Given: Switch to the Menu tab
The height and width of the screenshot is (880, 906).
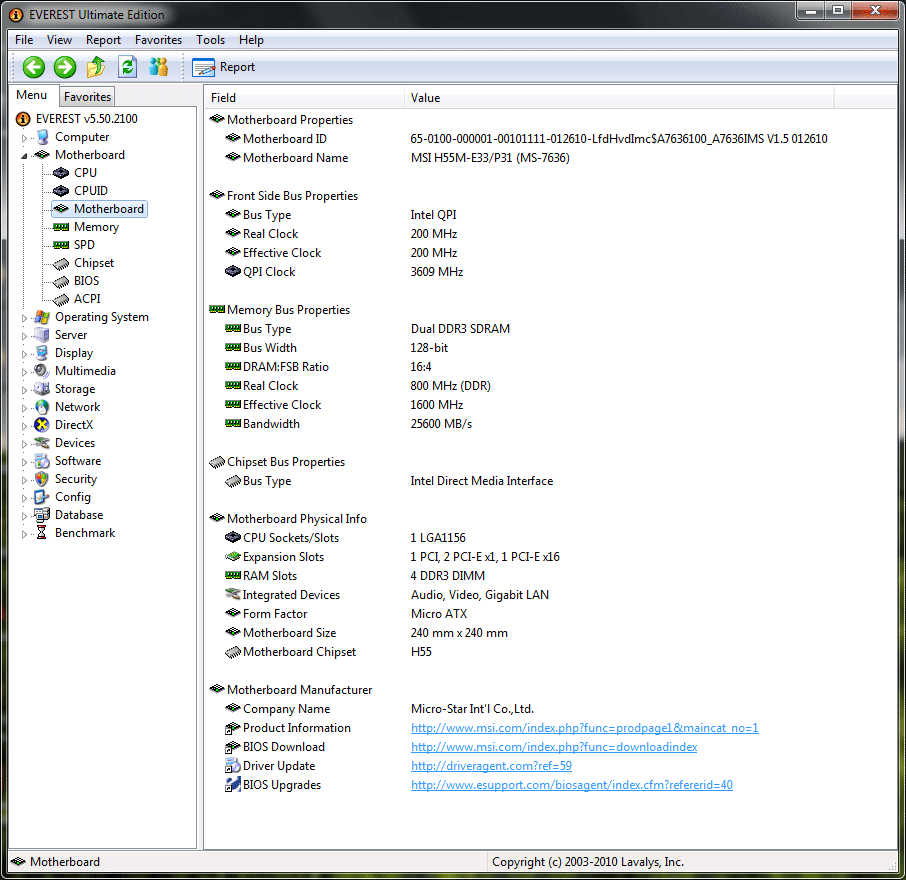Looking at the screenshot, I should pyautogui.click(x=32, y=95).
